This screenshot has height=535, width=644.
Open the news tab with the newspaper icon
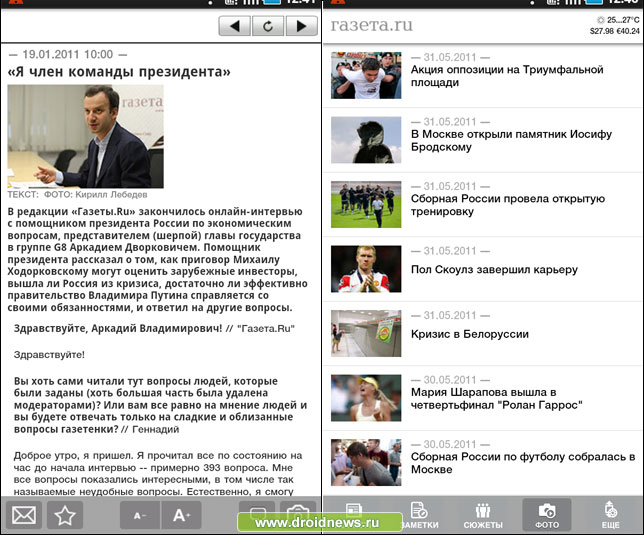tap(353, 508)
